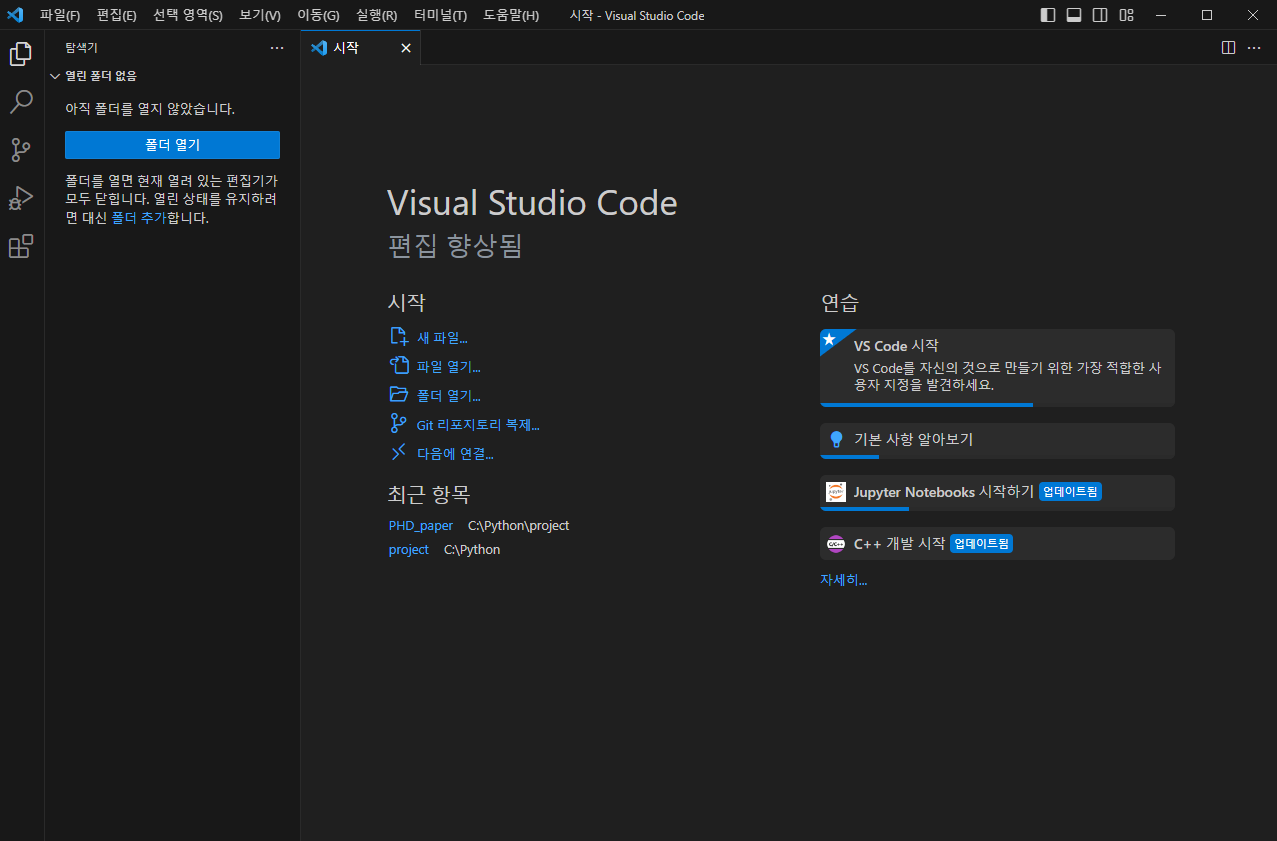
Task: Click the VS Code logo in title bar
Action: pos(15,15)
